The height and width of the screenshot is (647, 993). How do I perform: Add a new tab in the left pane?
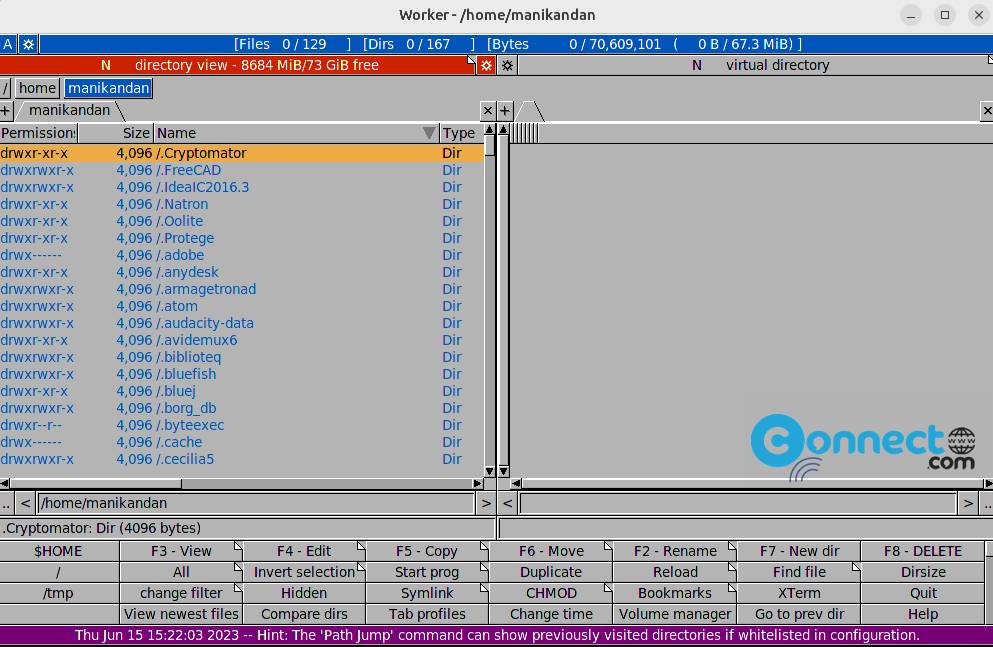tap(6, 111)
